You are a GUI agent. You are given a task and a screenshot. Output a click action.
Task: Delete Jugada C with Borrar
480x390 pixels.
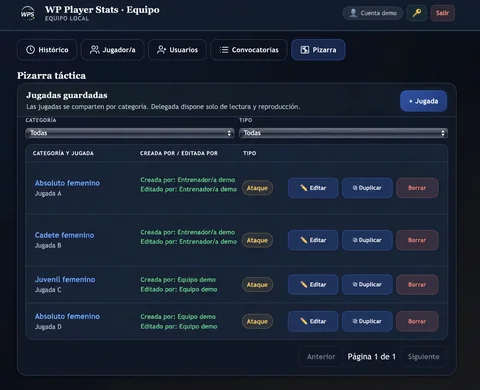tap(417, 285)
